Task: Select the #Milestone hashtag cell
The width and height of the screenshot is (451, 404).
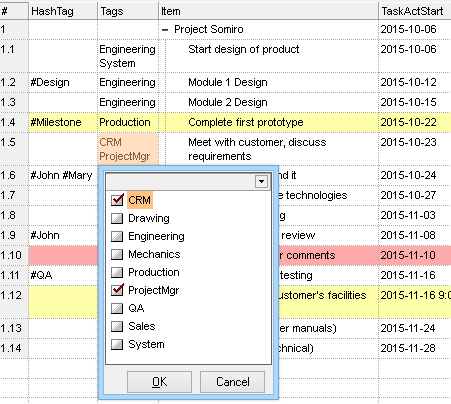Action: 63,122
